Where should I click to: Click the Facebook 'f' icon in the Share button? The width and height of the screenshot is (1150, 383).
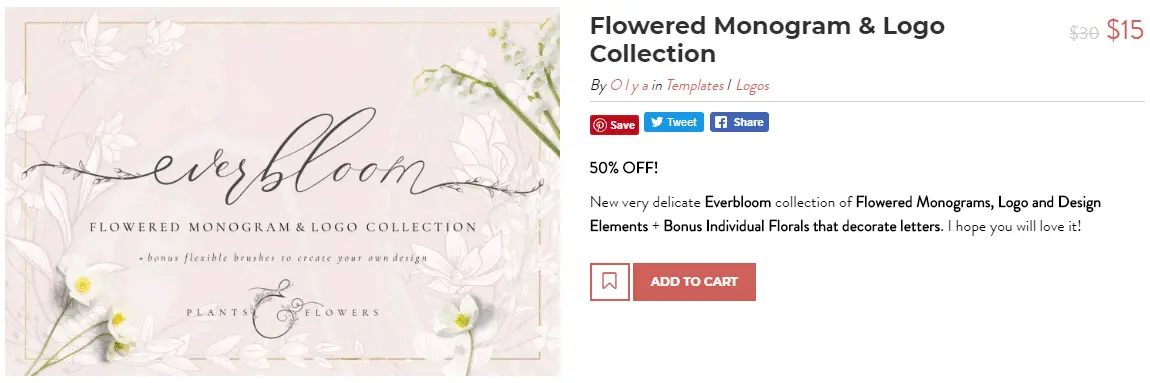tap(720, 123)
